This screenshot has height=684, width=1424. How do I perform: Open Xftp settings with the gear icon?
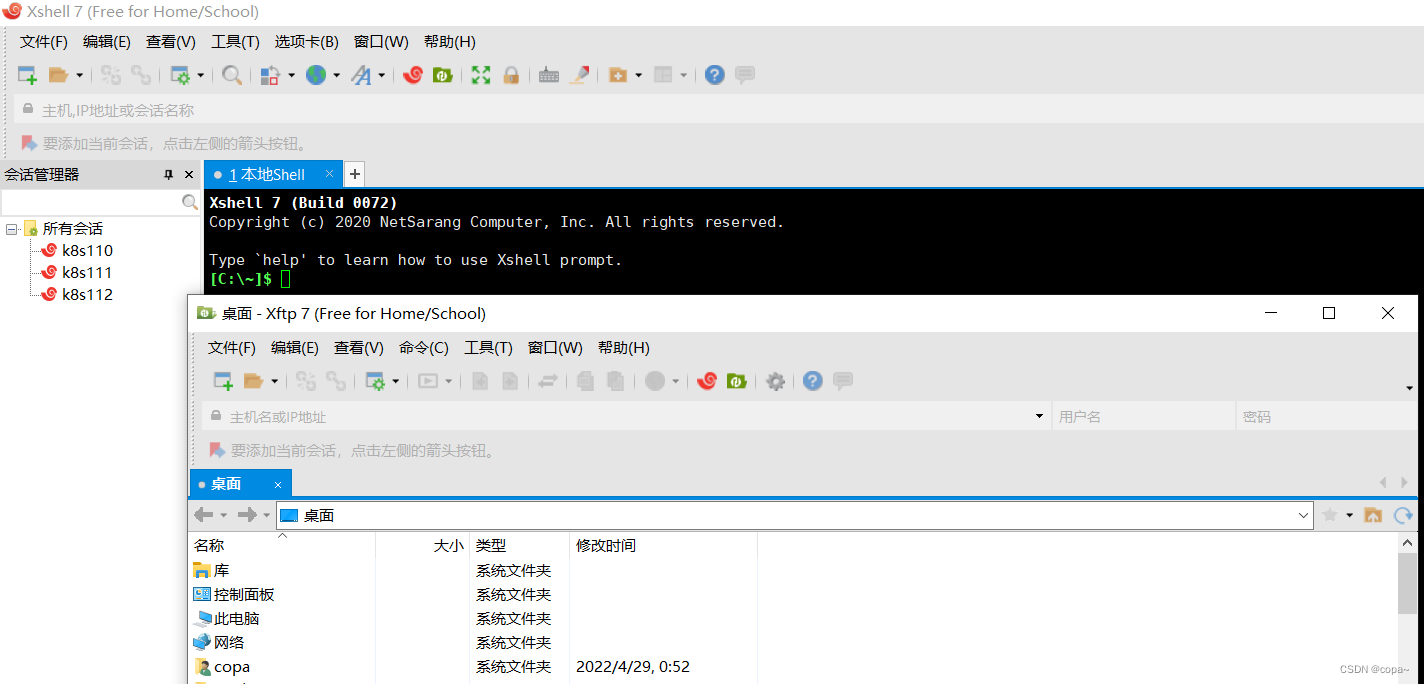[x=775, y=381]
